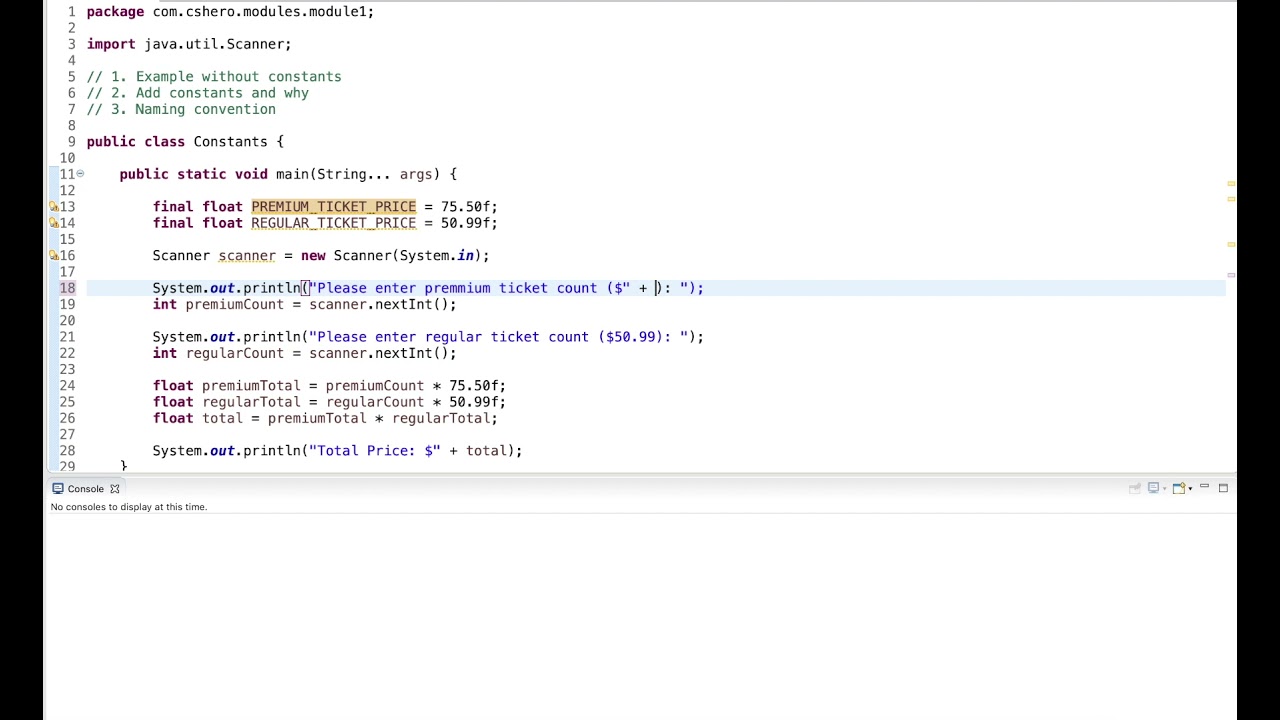Viewport: 1280px width, 720px height.
Task: Click the class name Constants on line 9
Action: pos(230,142)
